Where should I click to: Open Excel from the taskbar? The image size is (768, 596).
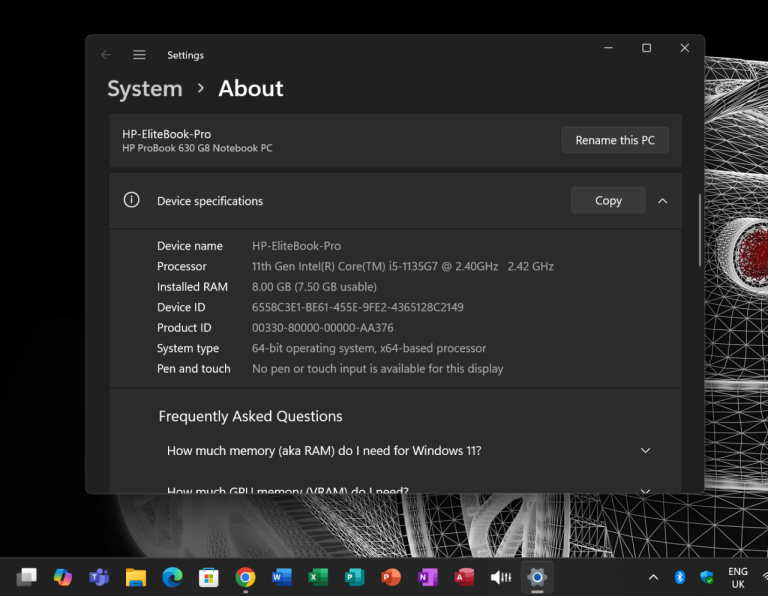[318, 577]
